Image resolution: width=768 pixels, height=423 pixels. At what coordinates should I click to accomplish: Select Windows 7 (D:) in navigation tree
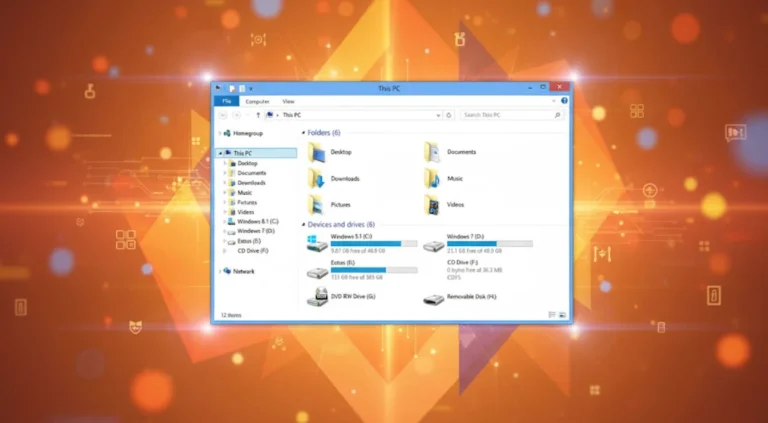pos(256,231)
